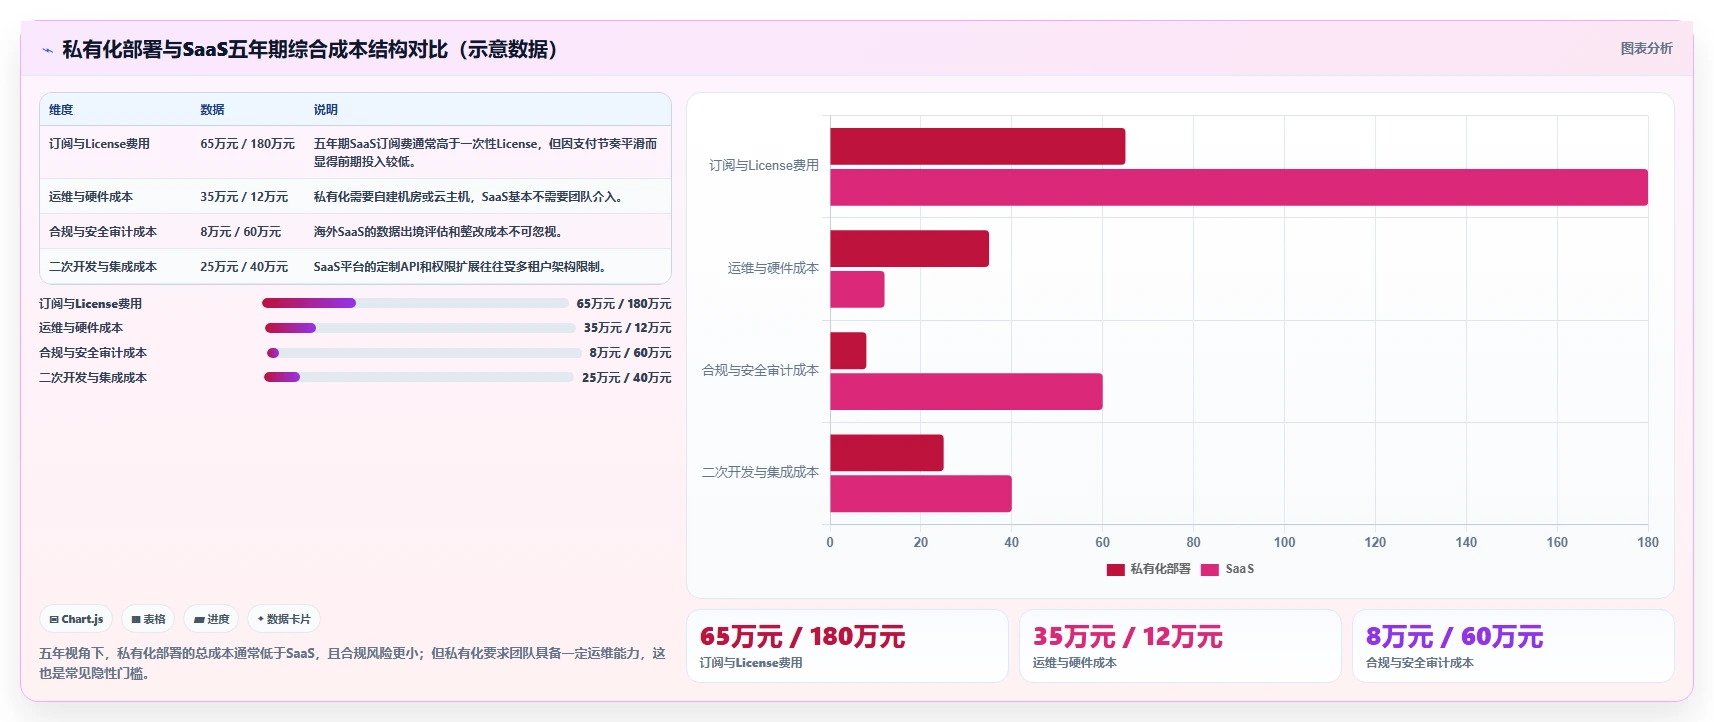Click the SaaS legend color swatch

point(1209,570)
